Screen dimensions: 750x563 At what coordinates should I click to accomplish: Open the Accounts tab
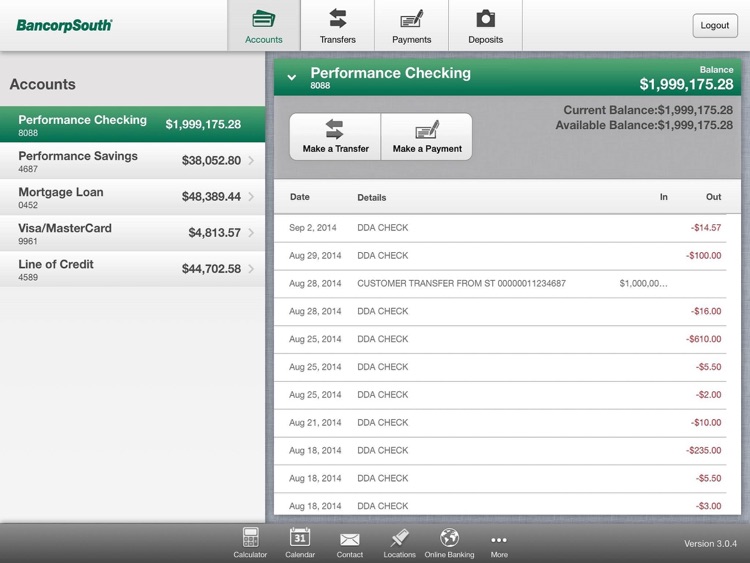[x=264, y=26]
